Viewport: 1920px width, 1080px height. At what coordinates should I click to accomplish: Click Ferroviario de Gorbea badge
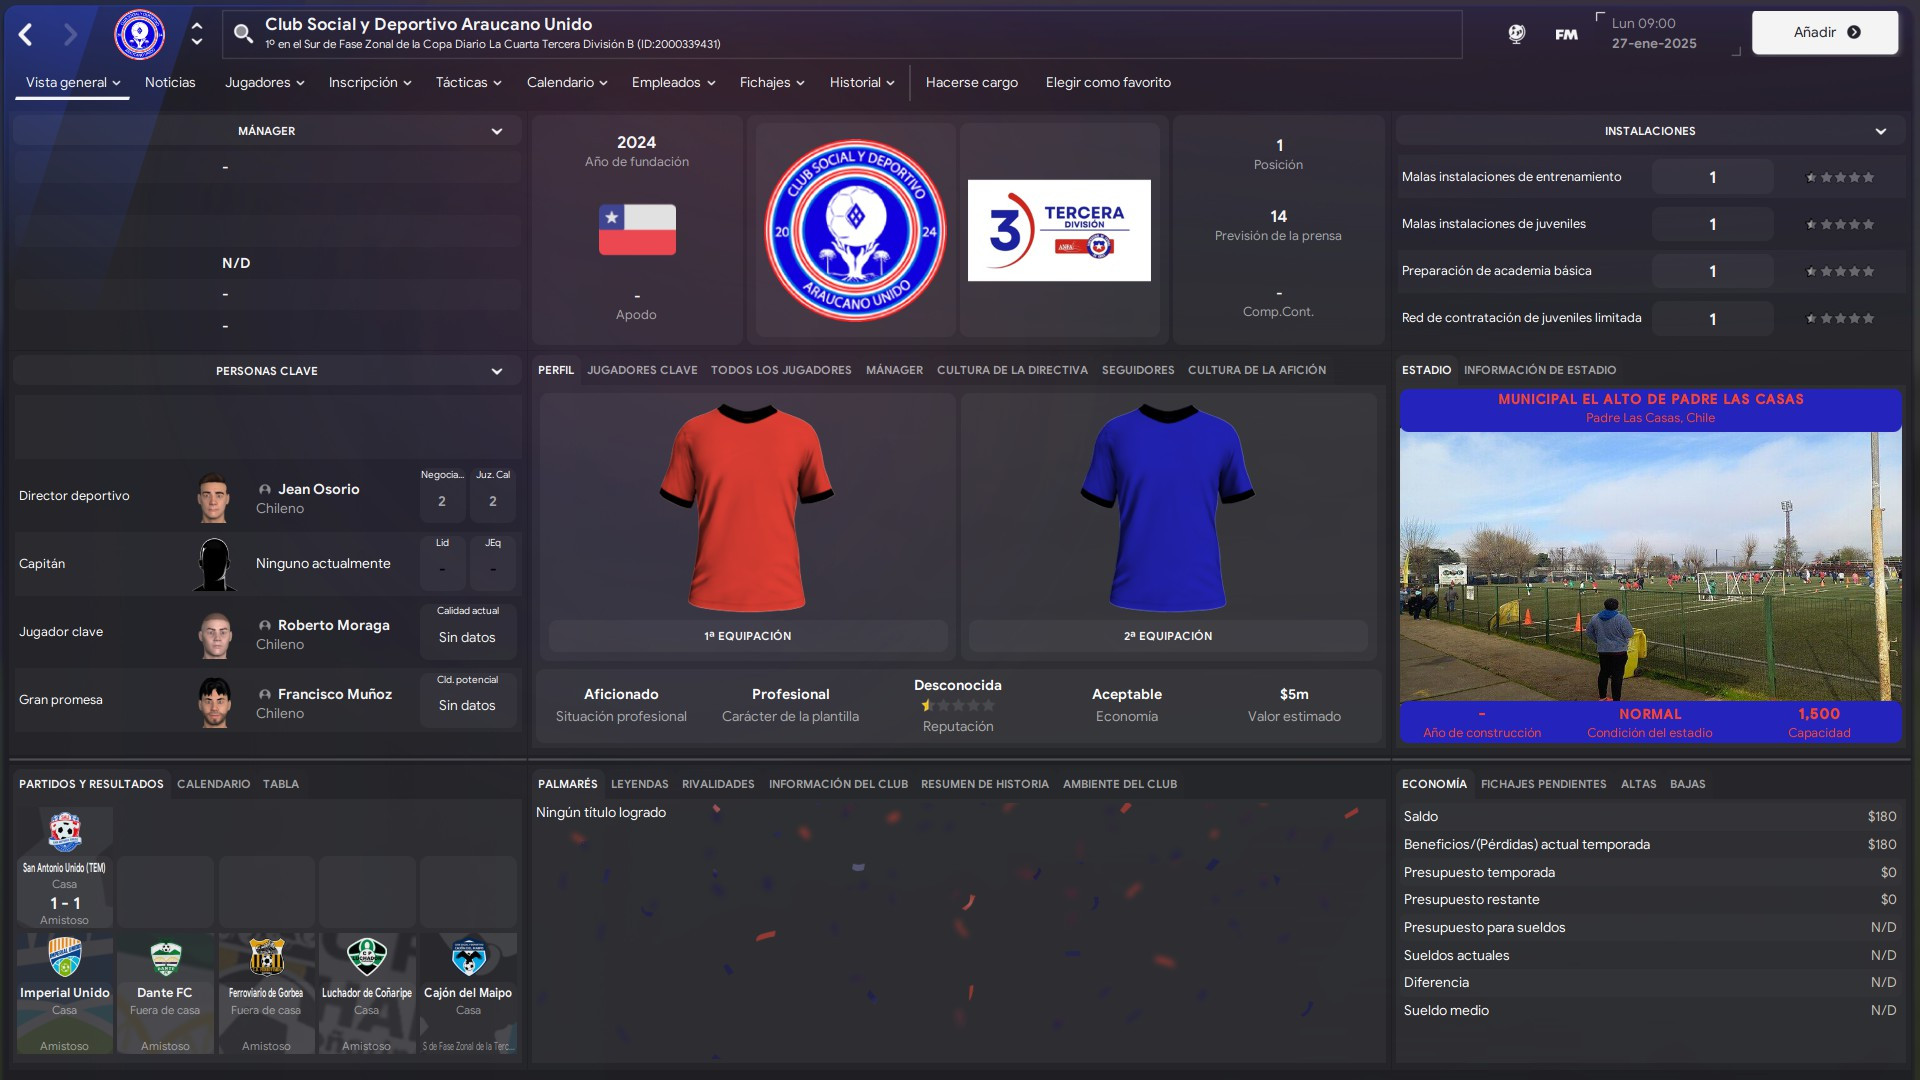tap(266, 957)
